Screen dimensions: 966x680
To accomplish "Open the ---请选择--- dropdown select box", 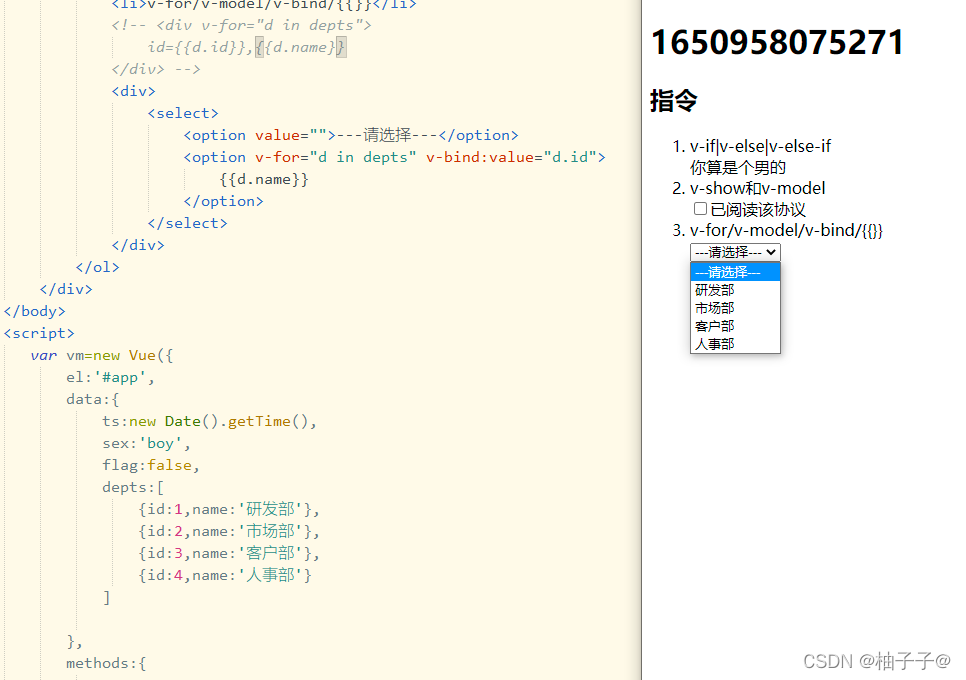I will 735,252.
